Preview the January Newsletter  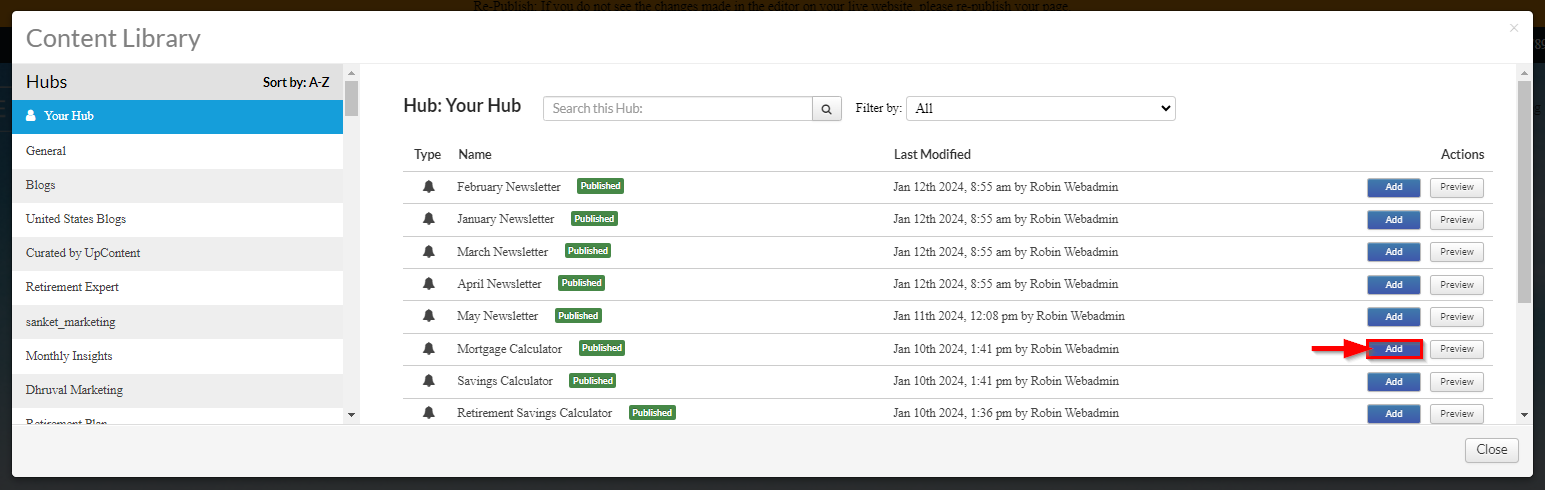[x=1457, y=220]
